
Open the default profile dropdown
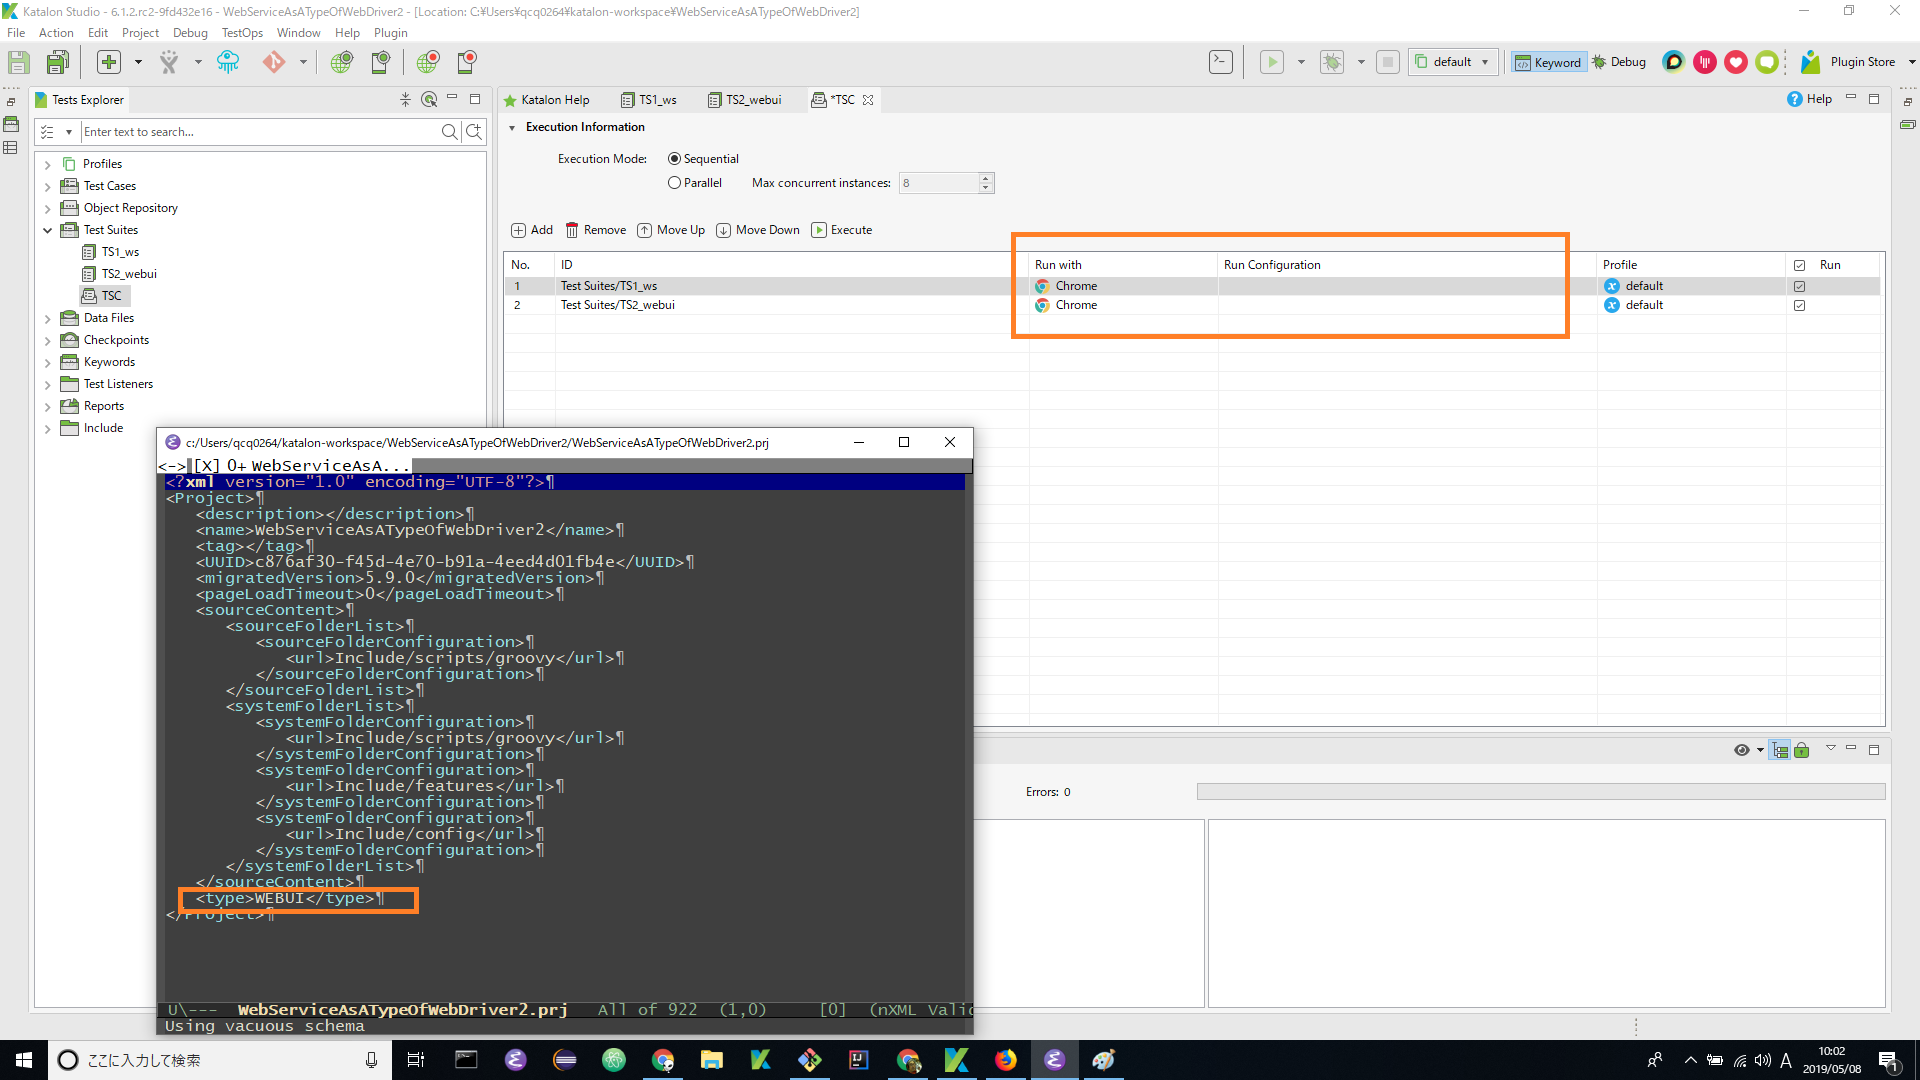click(1454, 62)
